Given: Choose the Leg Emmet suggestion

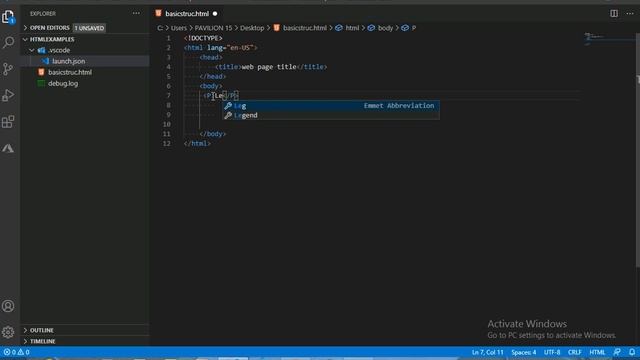Looking at the screenshot, I should [x=331, y=106].
